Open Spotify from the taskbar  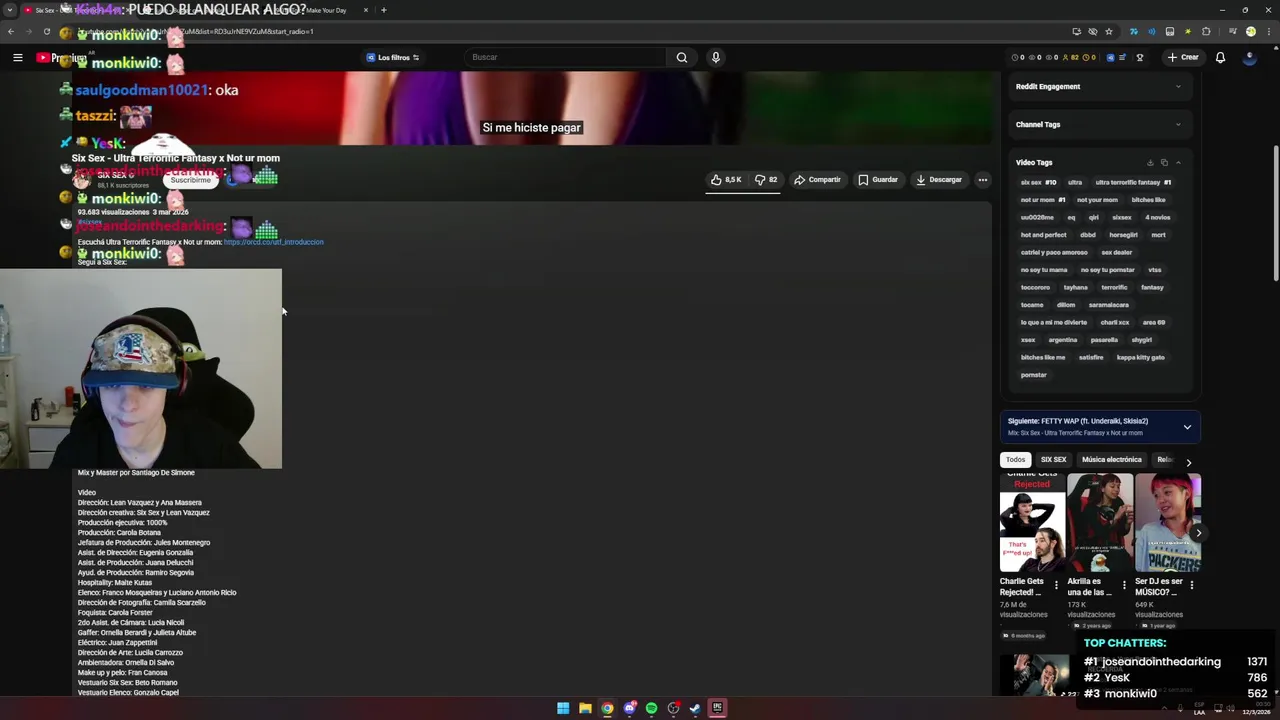[651, 709]
